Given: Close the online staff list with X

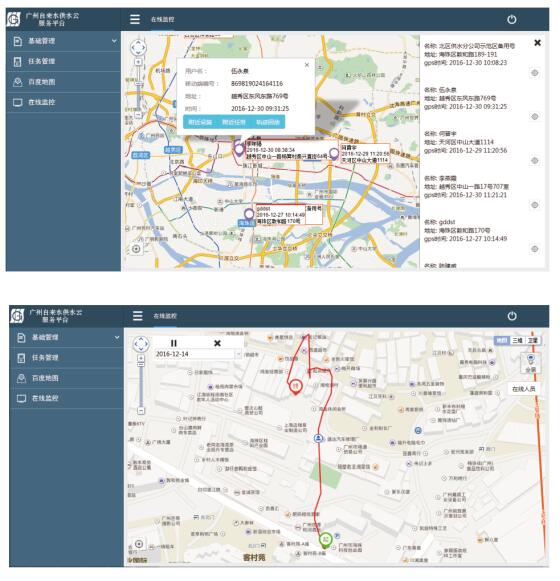Looking at the screenshot, I should tap(537, 43).
